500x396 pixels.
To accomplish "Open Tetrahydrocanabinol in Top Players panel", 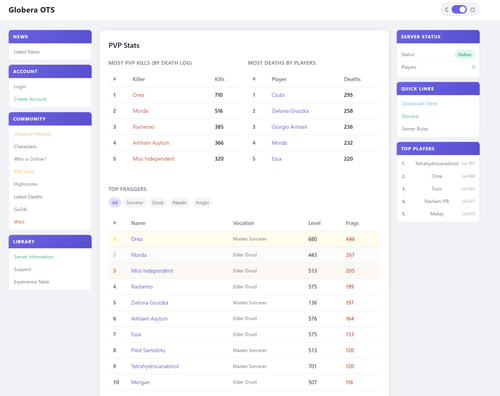I will click(x=437, y=164).
